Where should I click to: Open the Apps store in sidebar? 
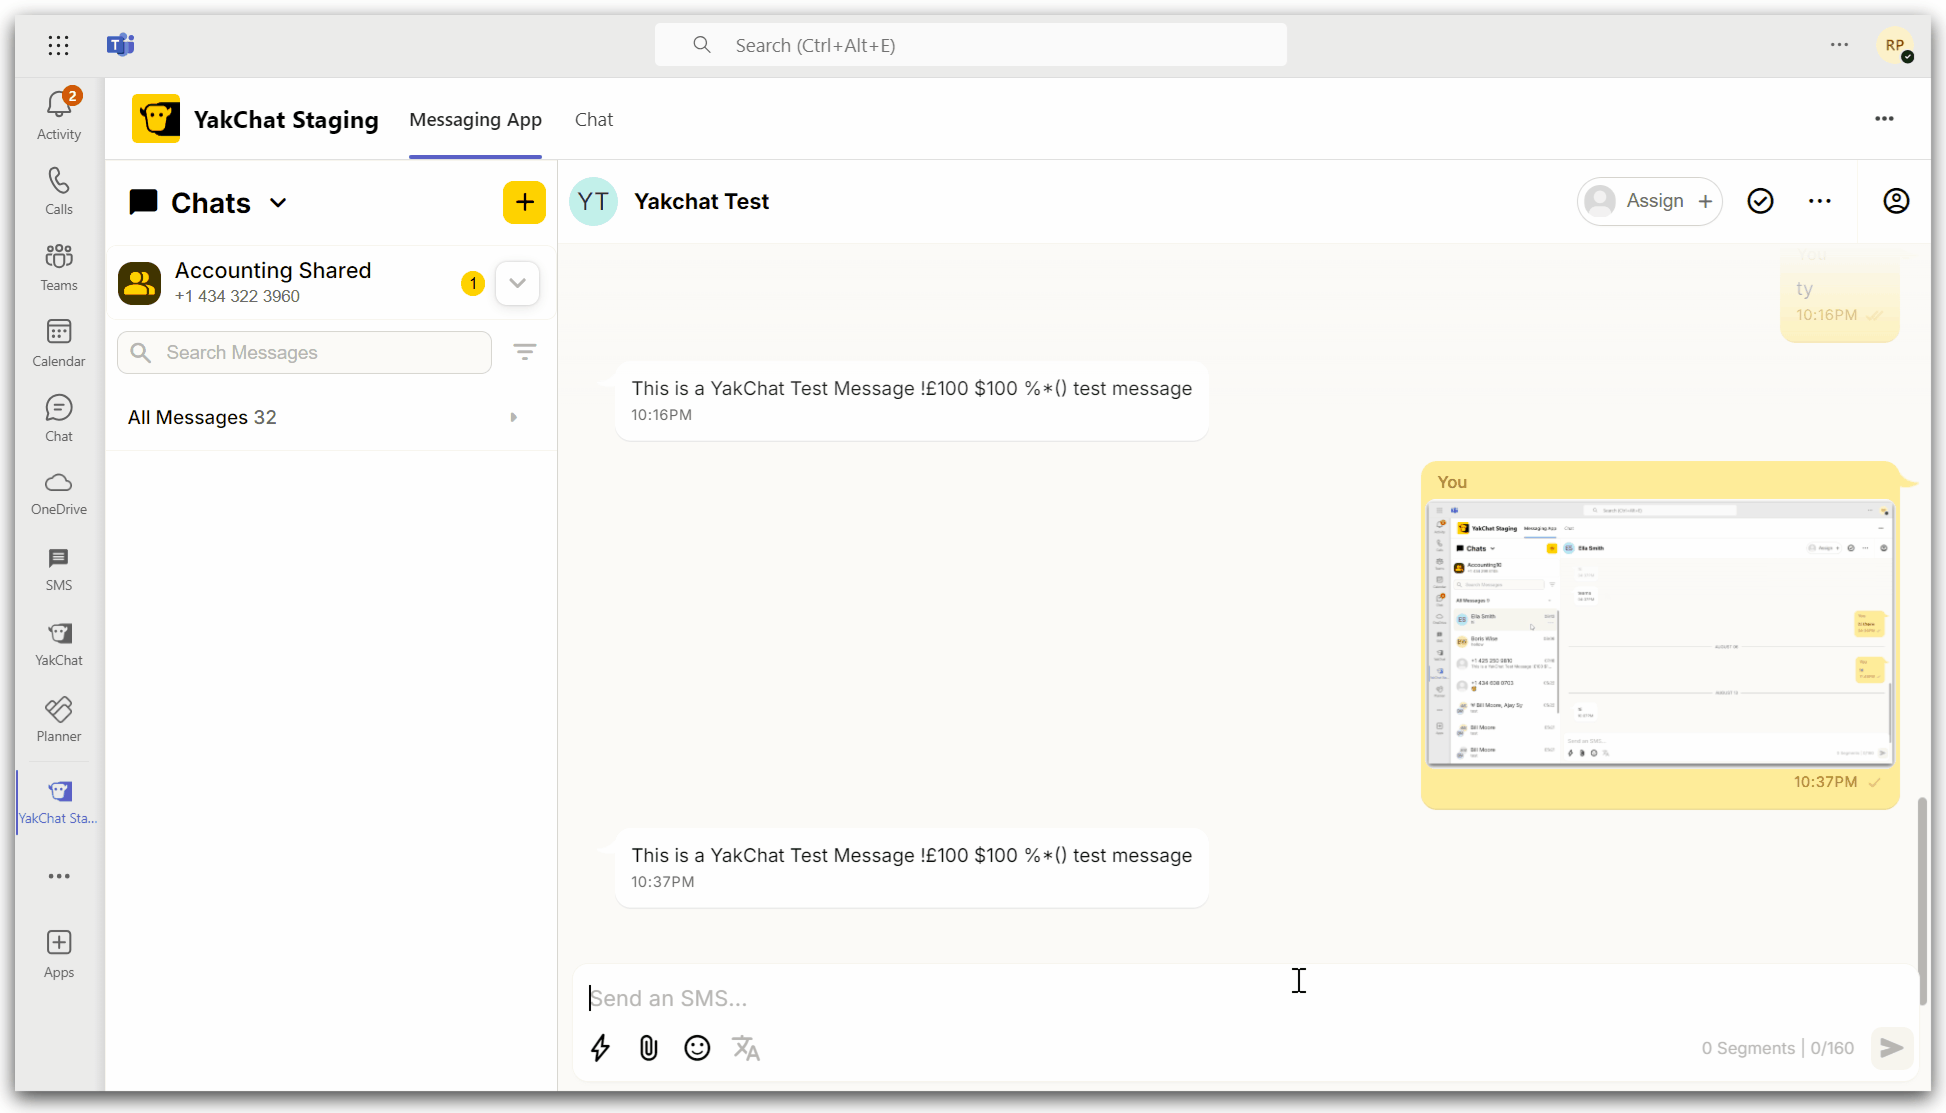(59, 954)
